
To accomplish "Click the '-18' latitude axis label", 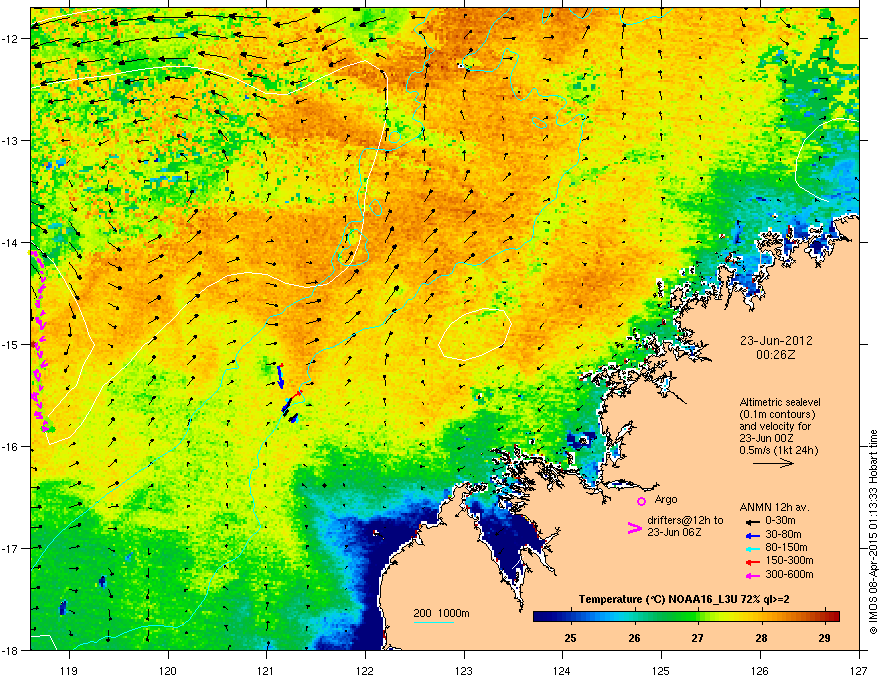I will pos(10,650).
